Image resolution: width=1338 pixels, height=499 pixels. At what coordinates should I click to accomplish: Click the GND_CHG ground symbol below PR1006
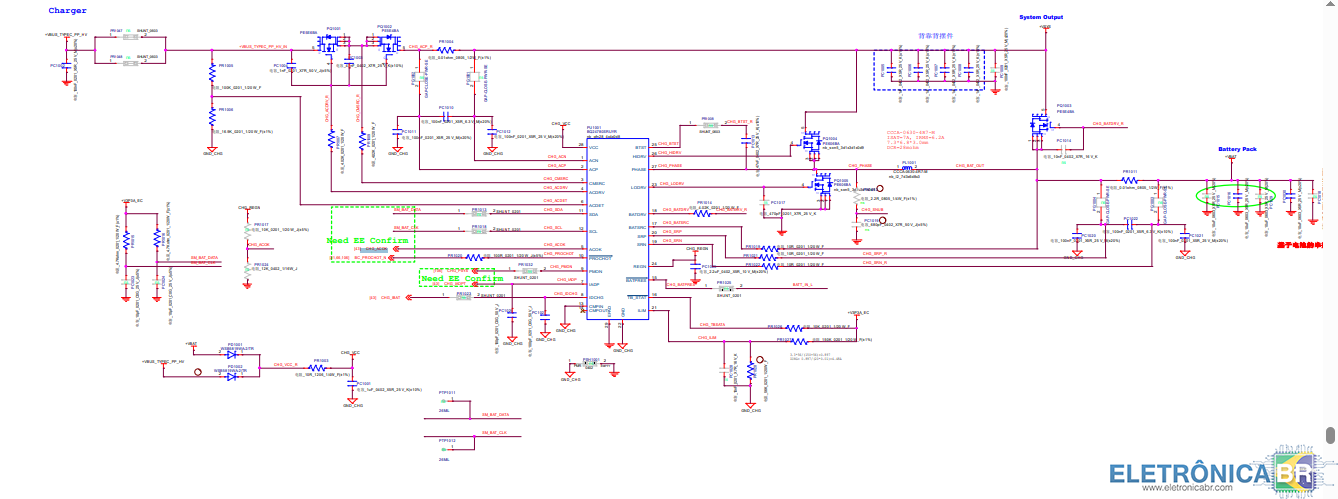tap(212, 148)
